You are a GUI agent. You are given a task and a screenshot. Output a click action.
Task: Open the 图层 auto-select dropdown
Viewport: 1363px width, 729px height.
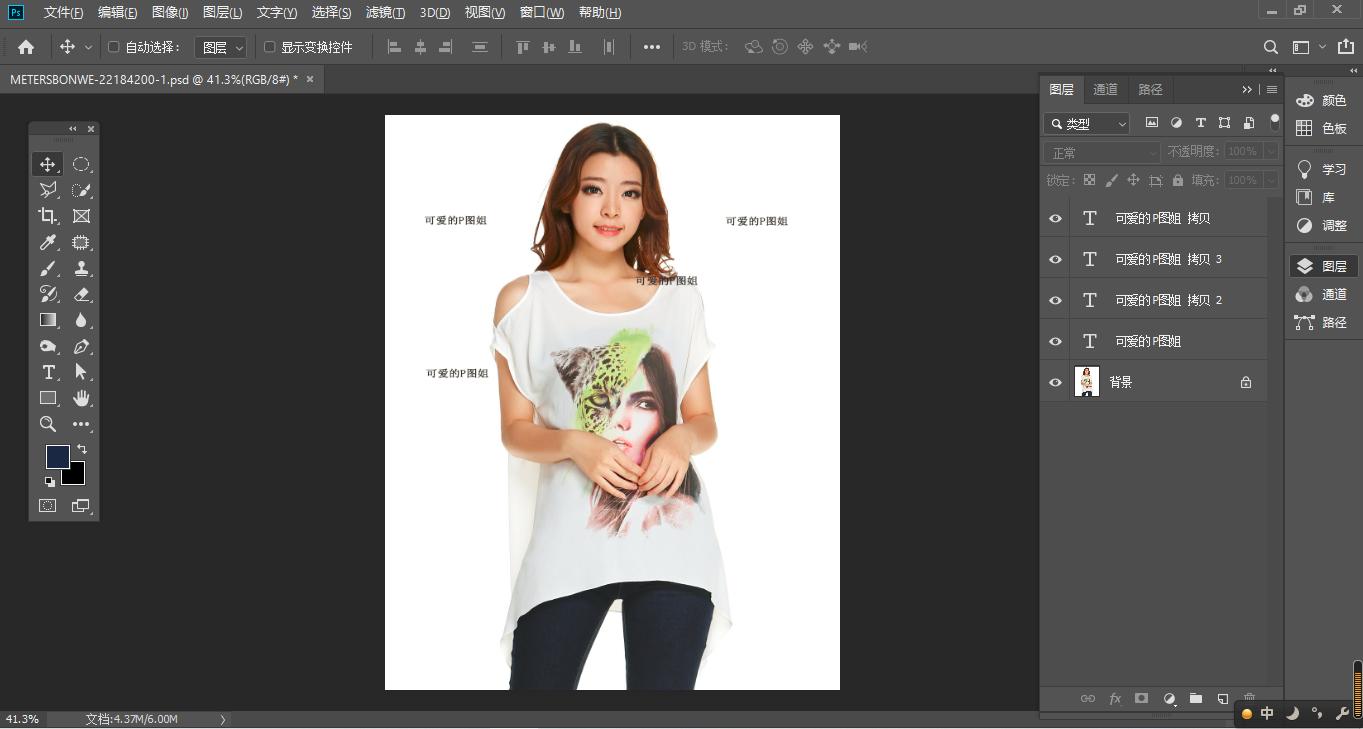coord(221,47)
